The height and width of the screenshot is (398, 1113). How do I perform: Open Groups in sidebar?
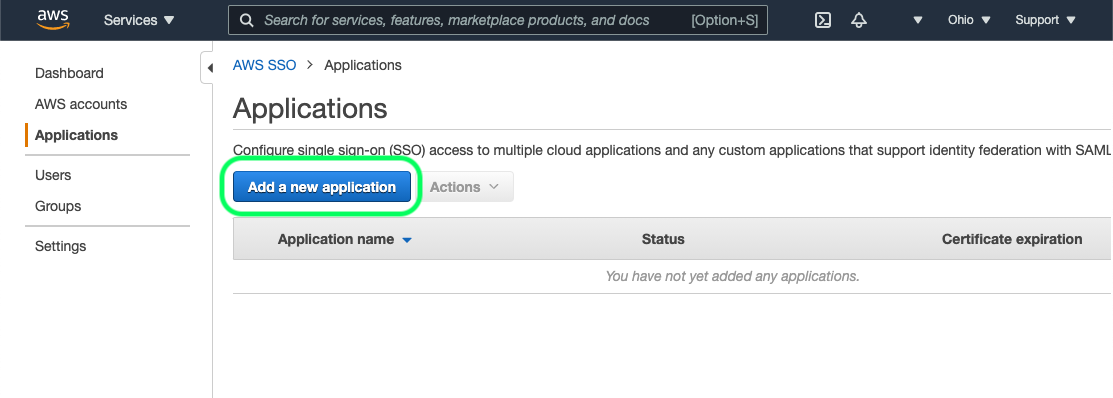coord(58,206)
